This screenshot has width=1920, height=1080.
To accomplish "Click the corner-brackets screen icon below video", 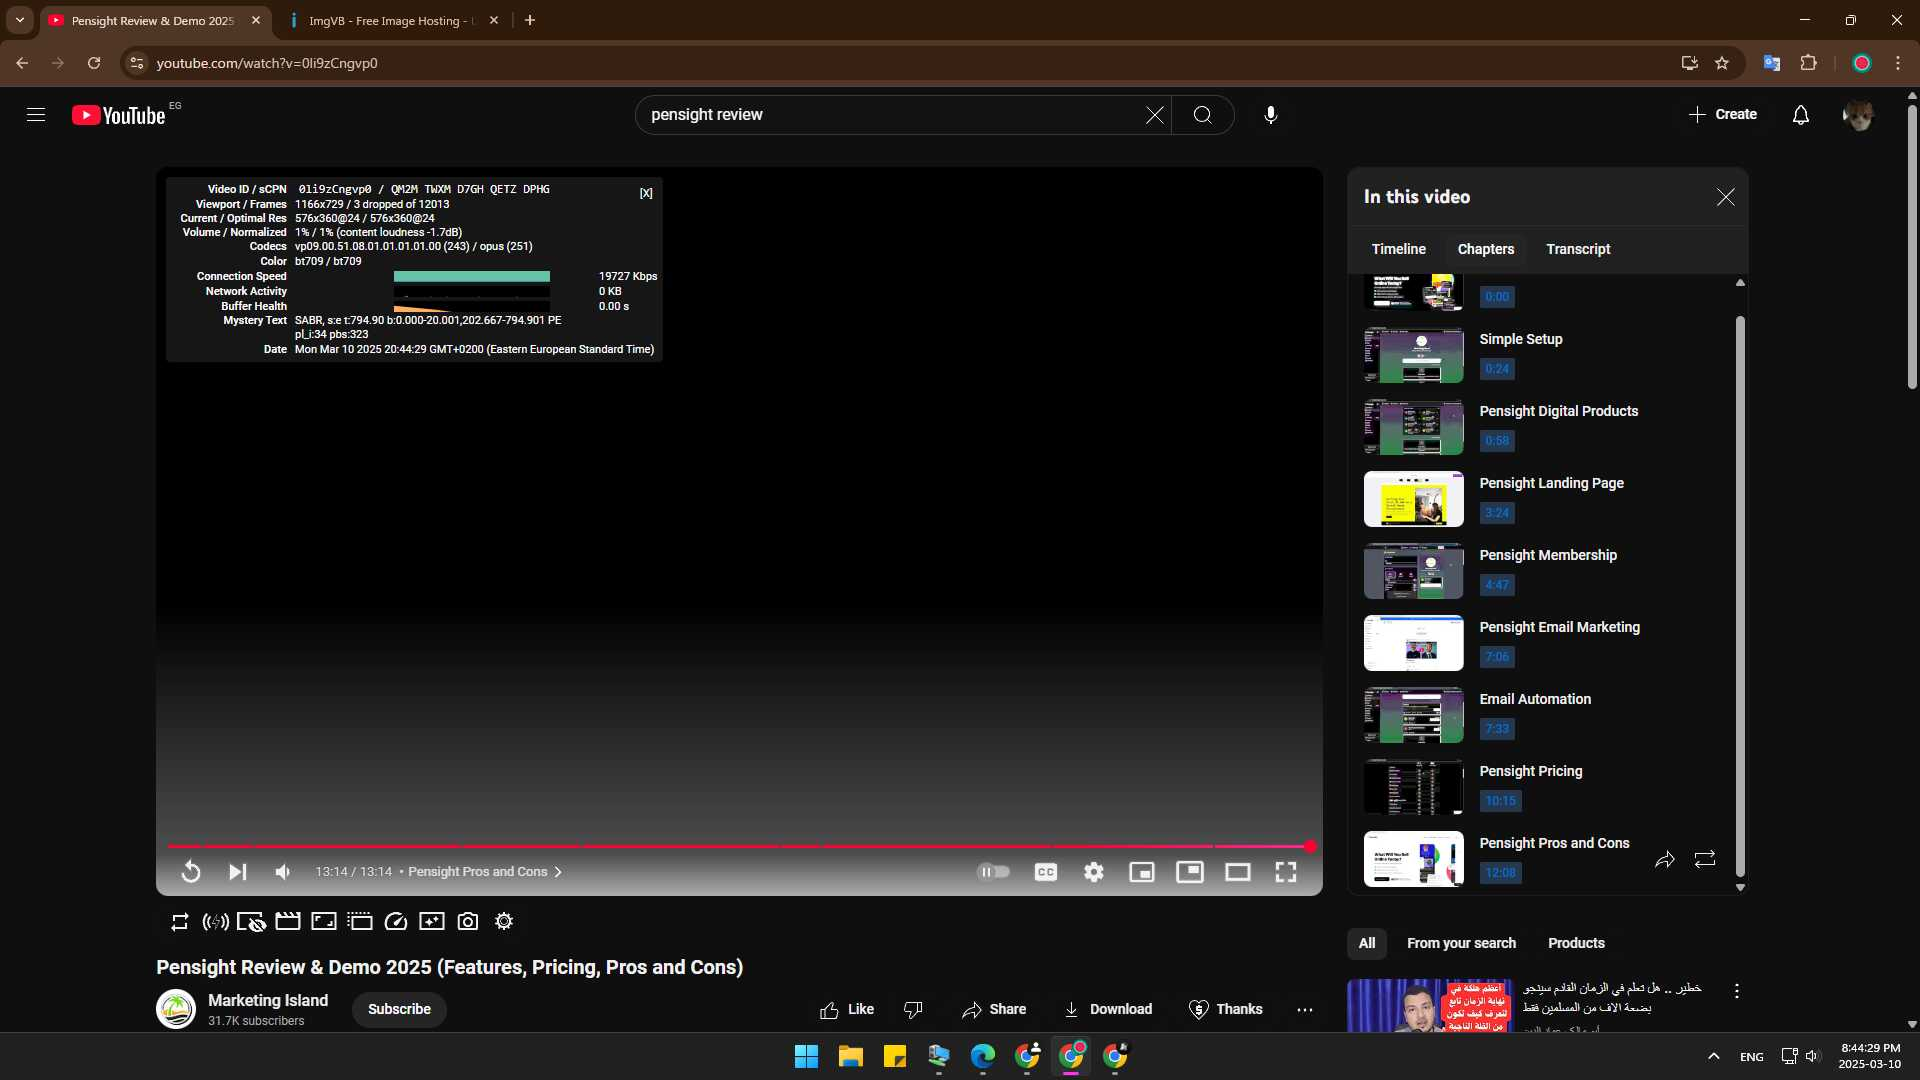I will click(x=324, y=922).
